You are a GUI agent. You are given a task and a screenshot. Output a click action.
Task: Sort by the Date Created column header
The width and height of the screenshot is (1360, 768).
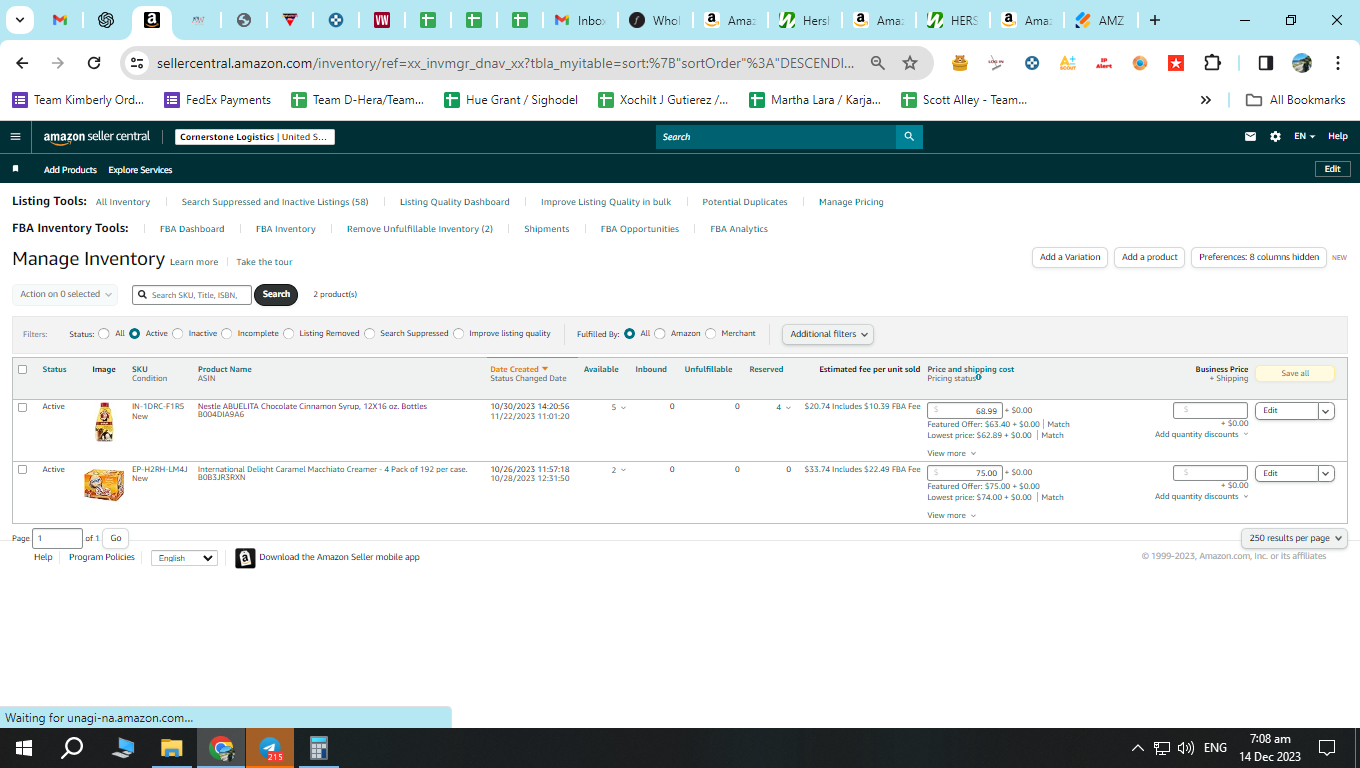click(x=519, y=369)
